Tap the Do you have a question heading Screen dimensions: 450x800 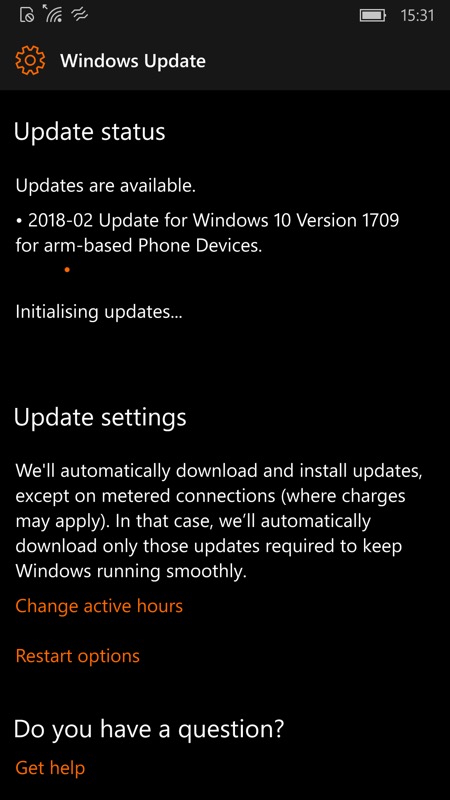point(148,729)
